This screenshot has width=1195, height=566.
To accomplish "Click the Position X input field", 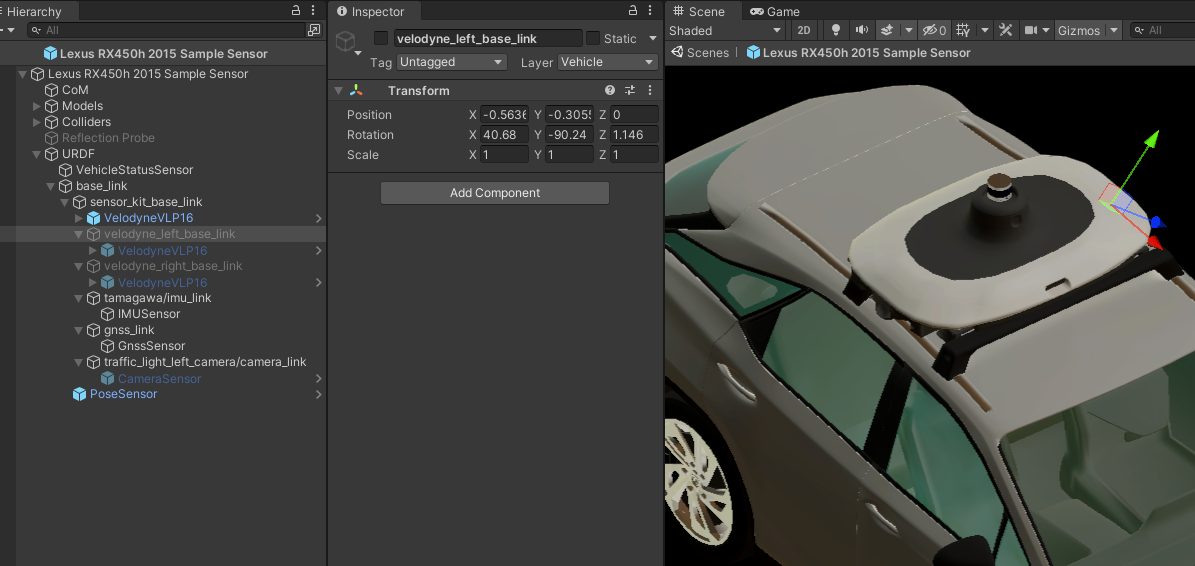I will coord(504,115).
